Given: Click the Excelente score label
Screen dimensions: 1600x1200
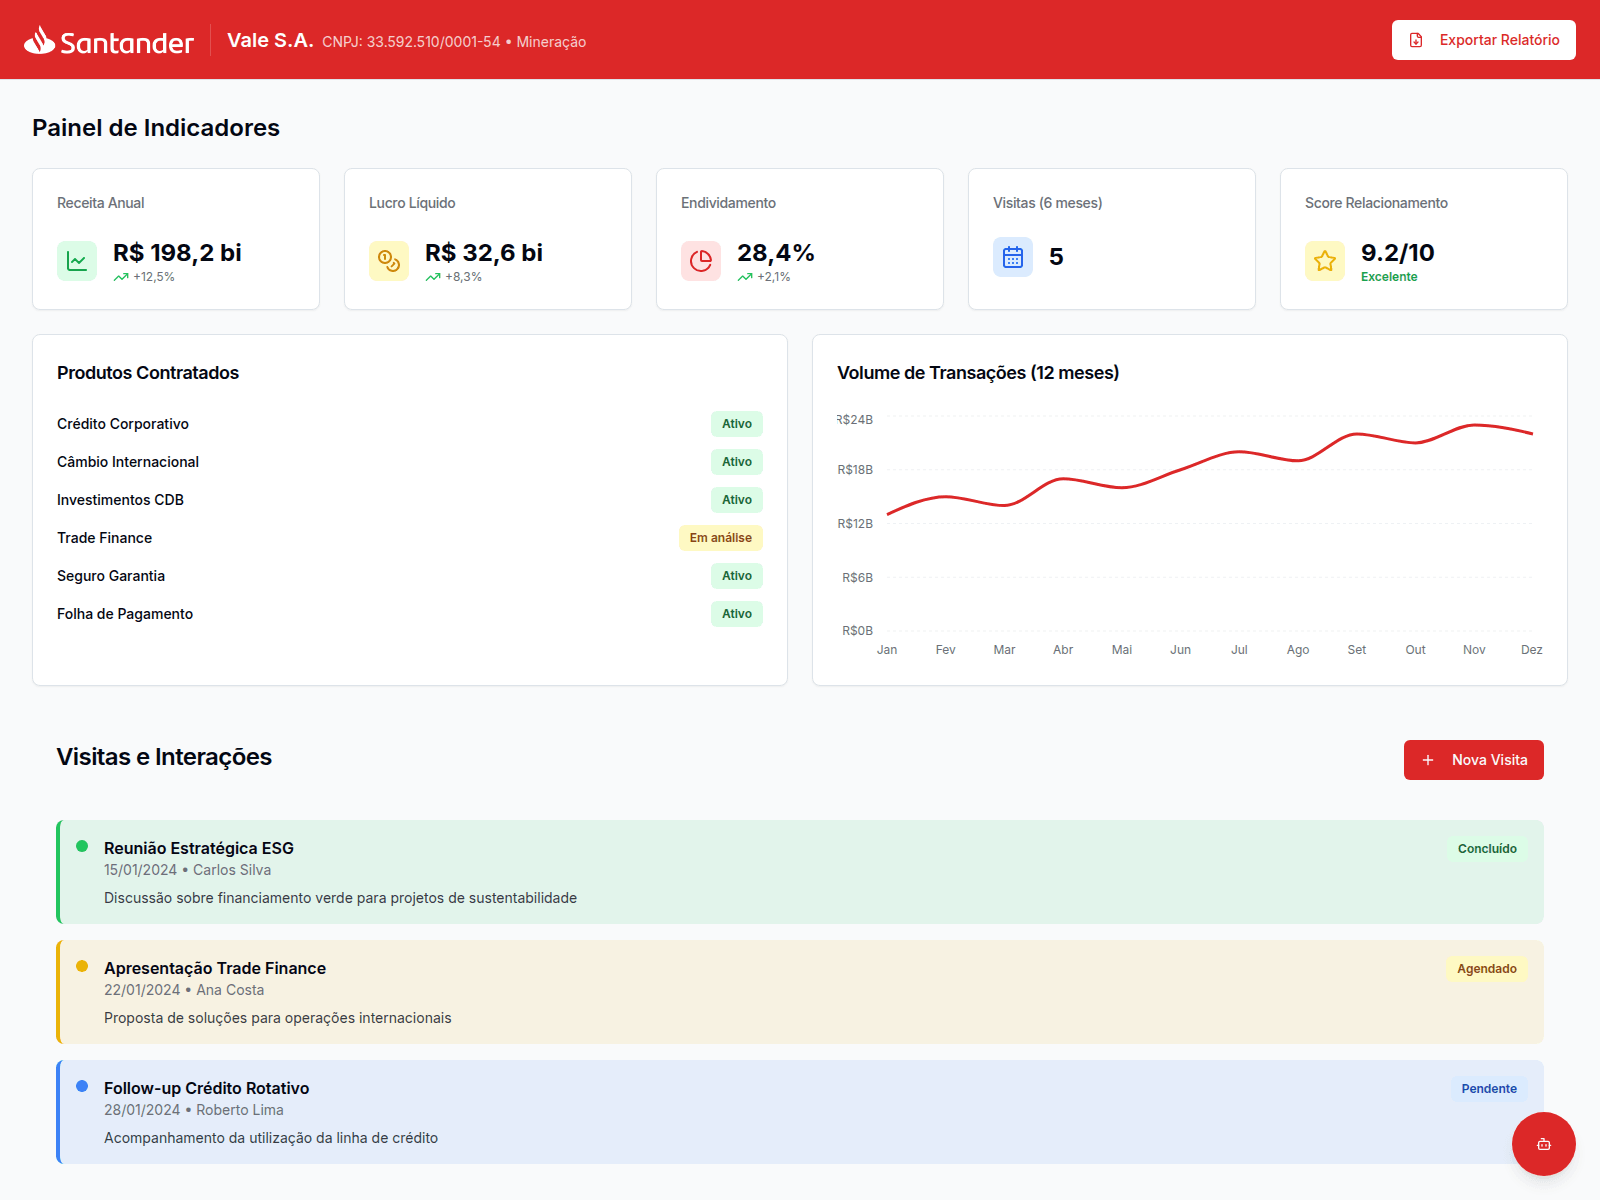Looking at the screenshot, I should [1389, 277].
